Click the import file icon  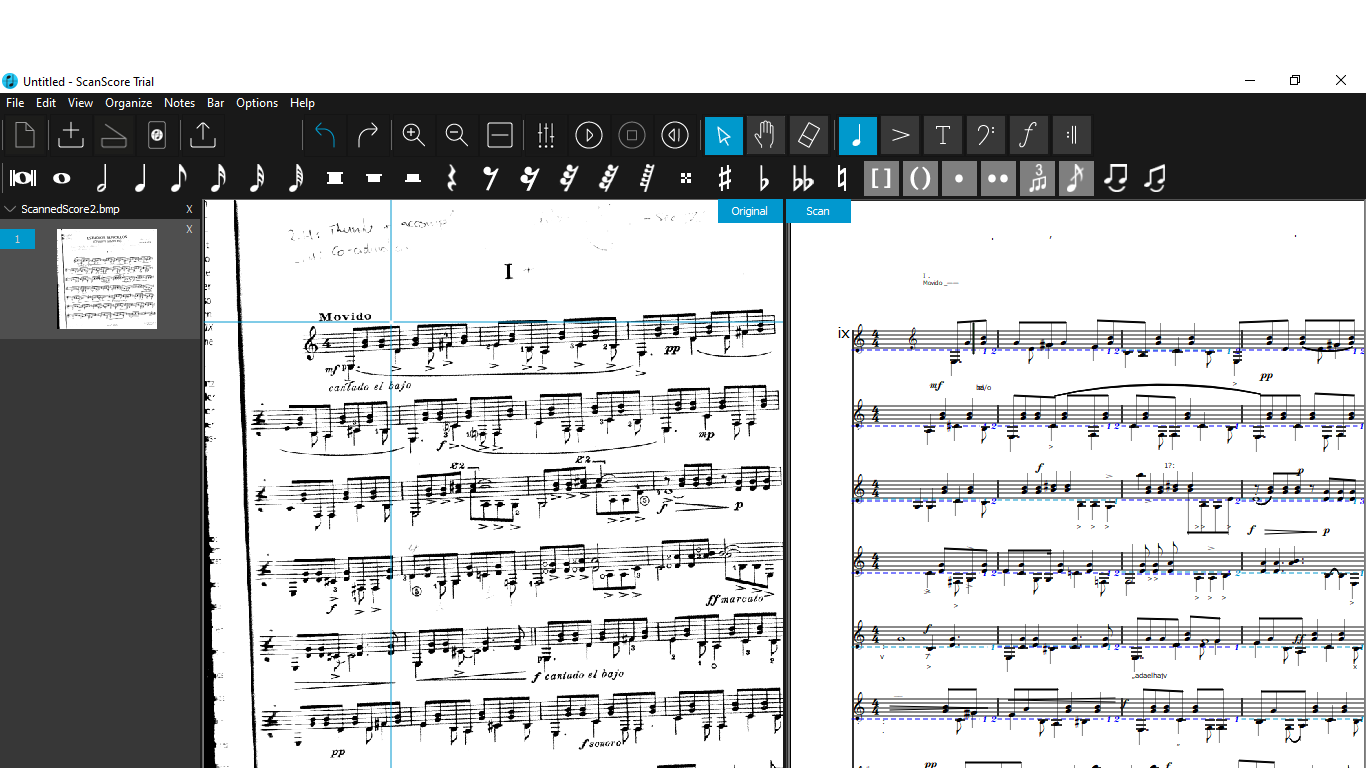point(71,135)
